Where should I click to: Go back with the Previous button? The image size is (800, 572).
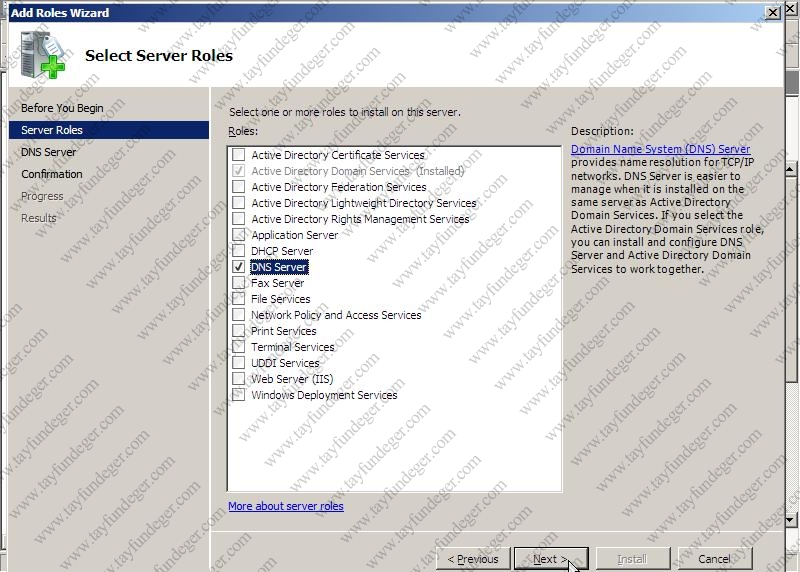tap(473, 559)
